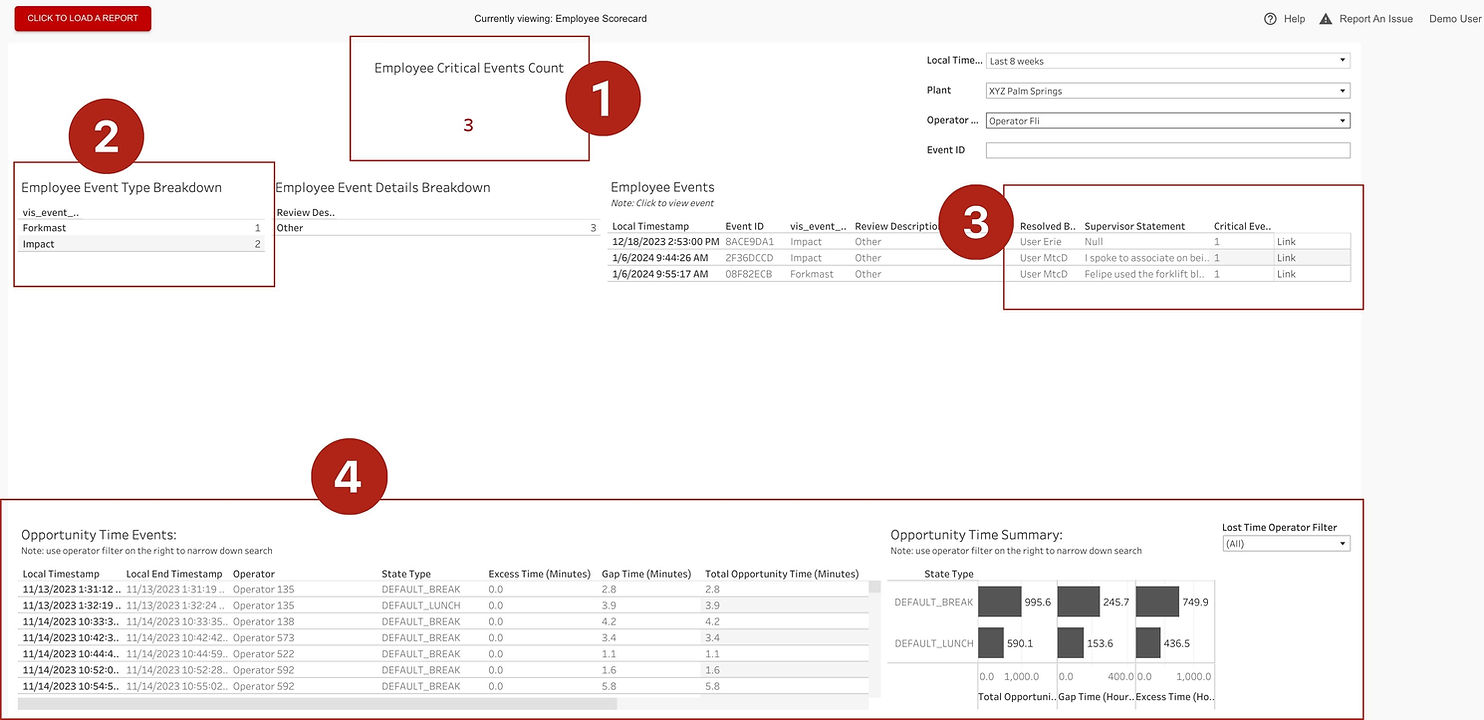Screen dimensions: 1484x720
Task: Open the Link for Felipe's forklift event
Action: tap(1286, 273)
